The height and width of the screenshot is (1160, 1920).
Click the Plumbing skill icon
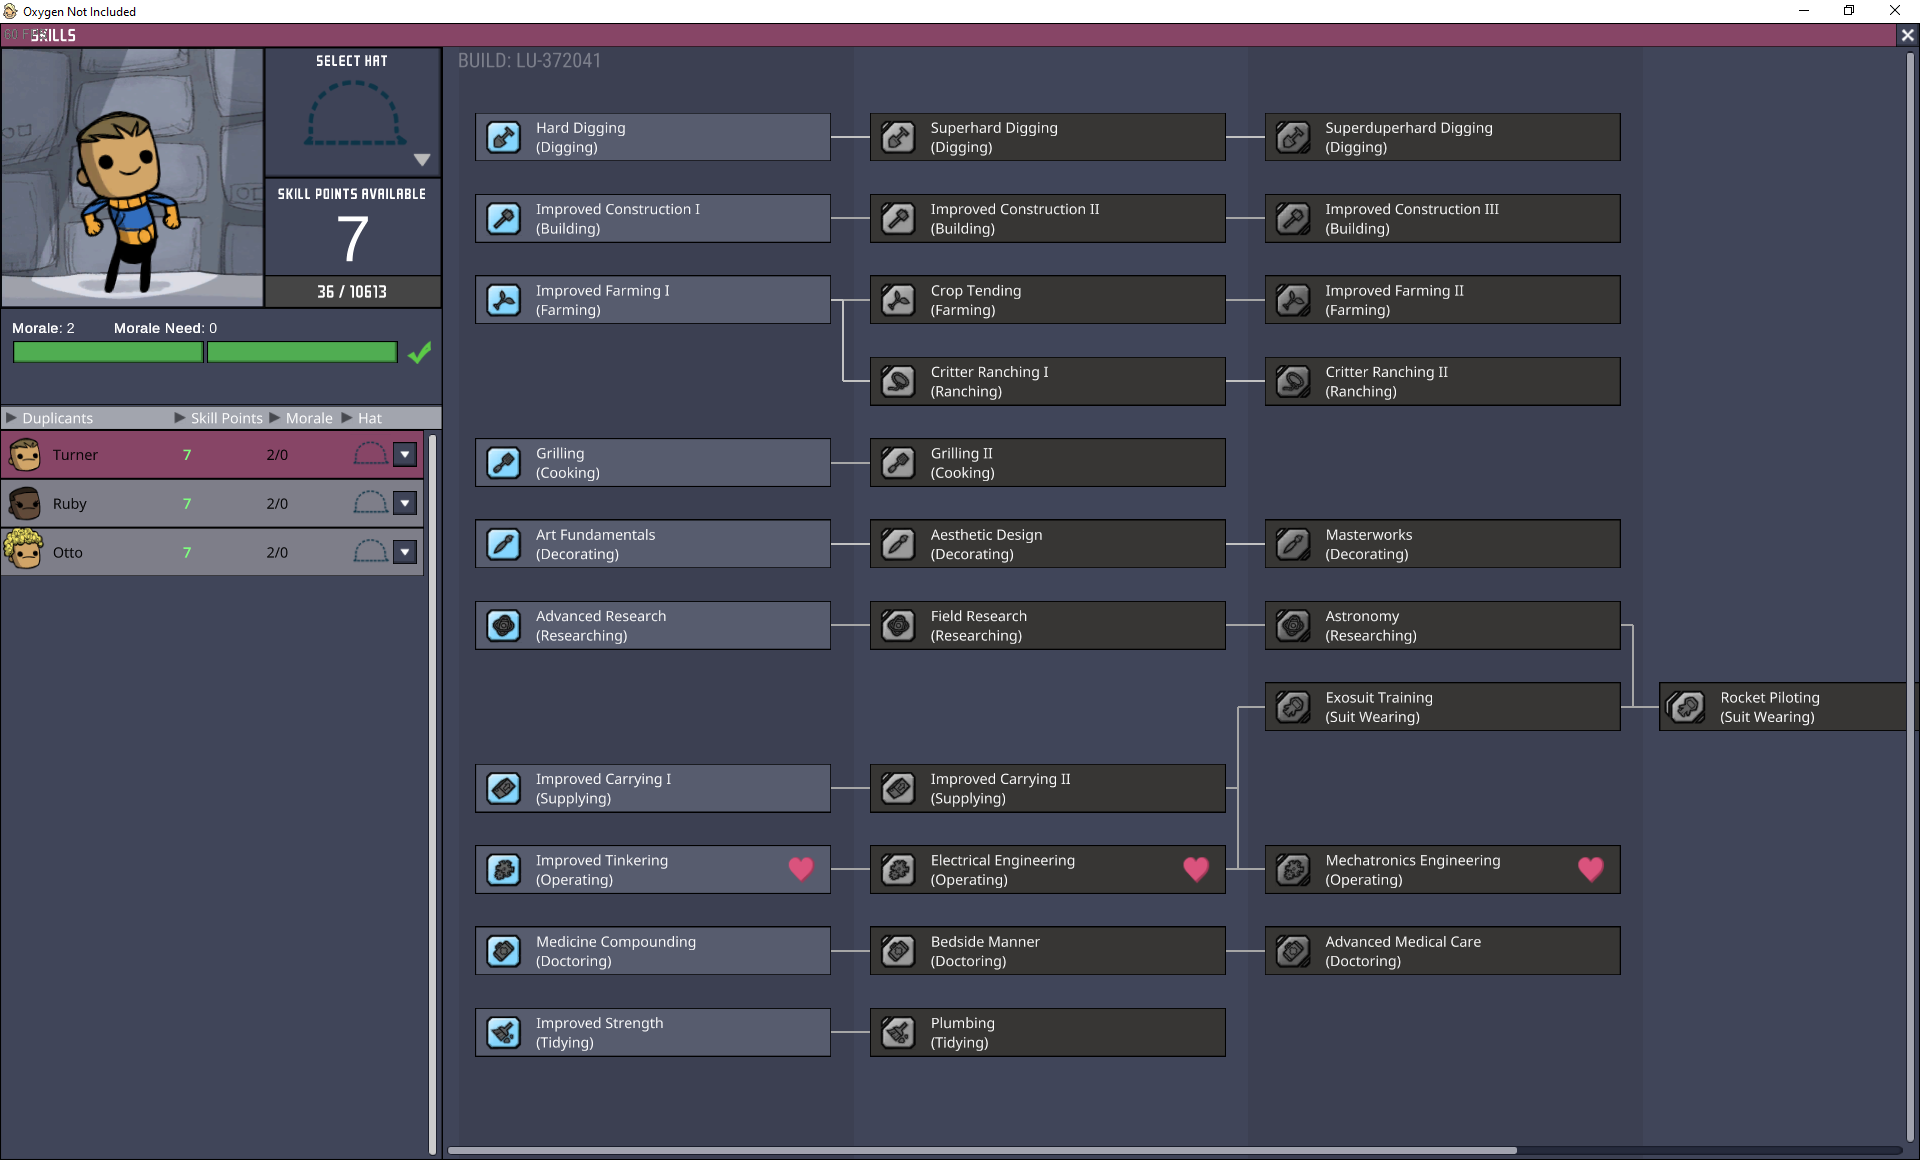coord(898,1033)
